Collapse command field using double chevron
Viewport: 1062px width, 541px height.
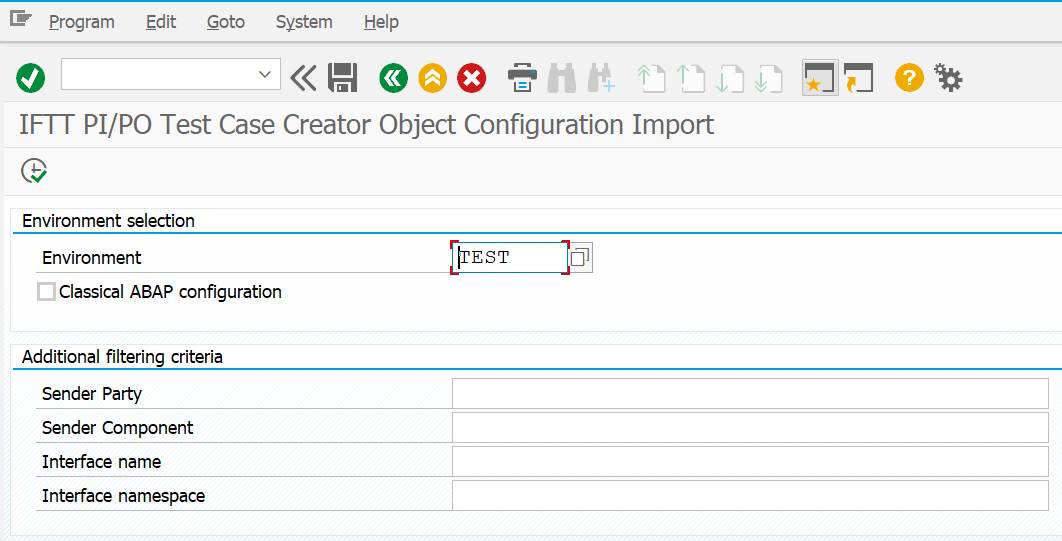pos(303,77)
